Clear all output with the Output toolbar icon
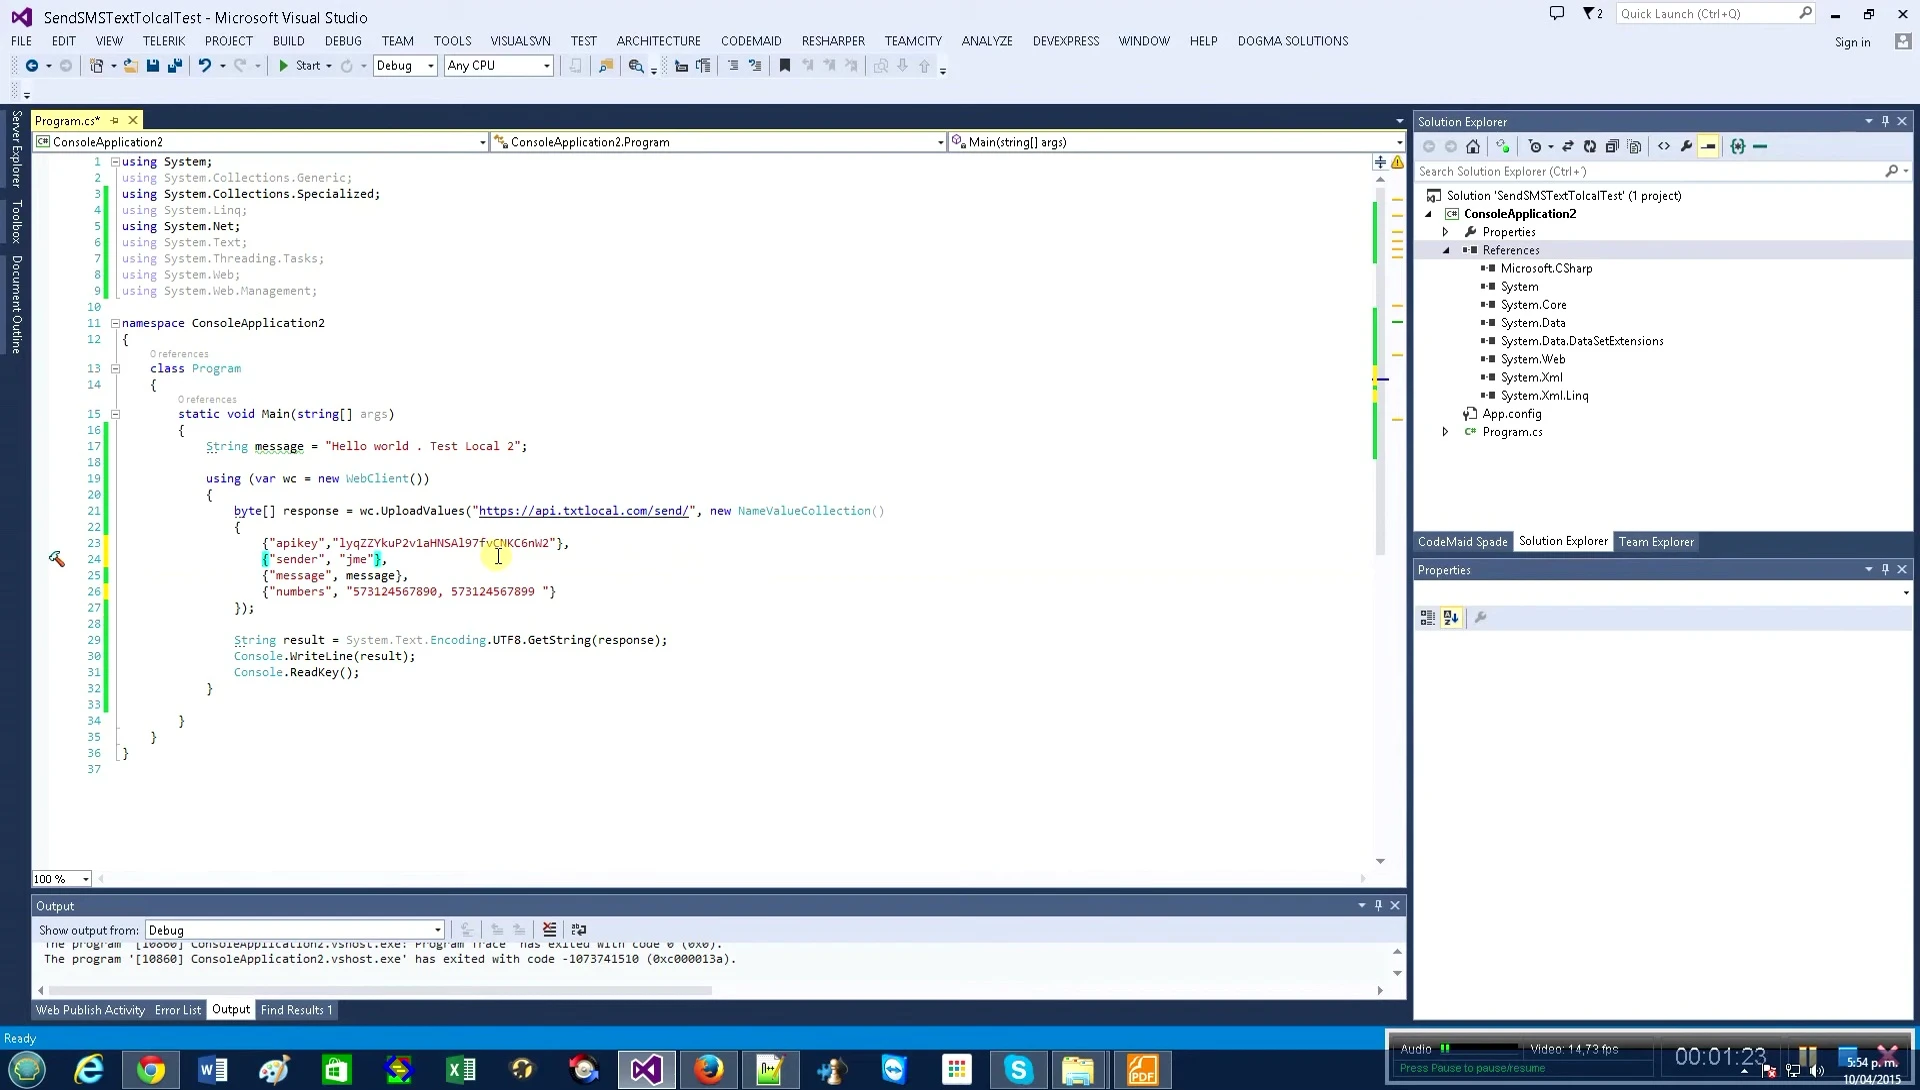 point(549,930)
